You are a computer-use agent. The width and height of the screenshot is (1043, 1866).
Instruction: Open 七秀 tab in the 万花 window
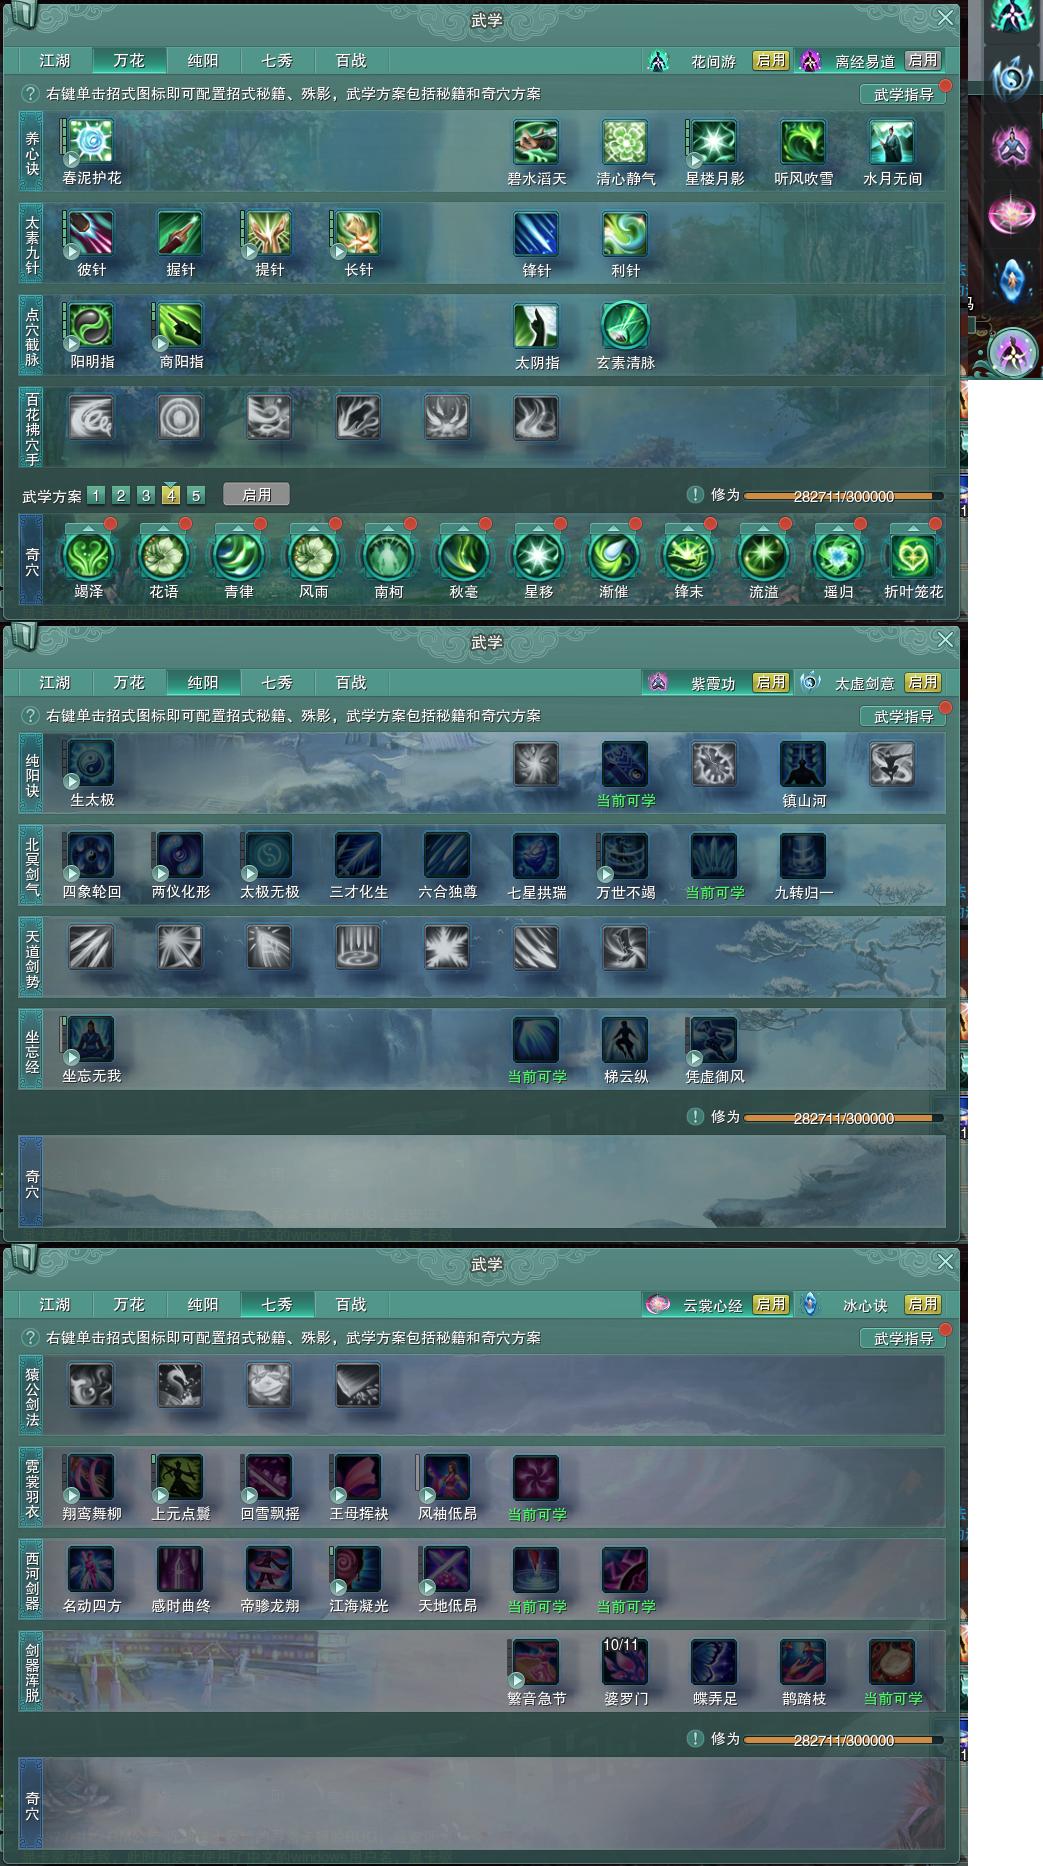click(x=277, y=61)
